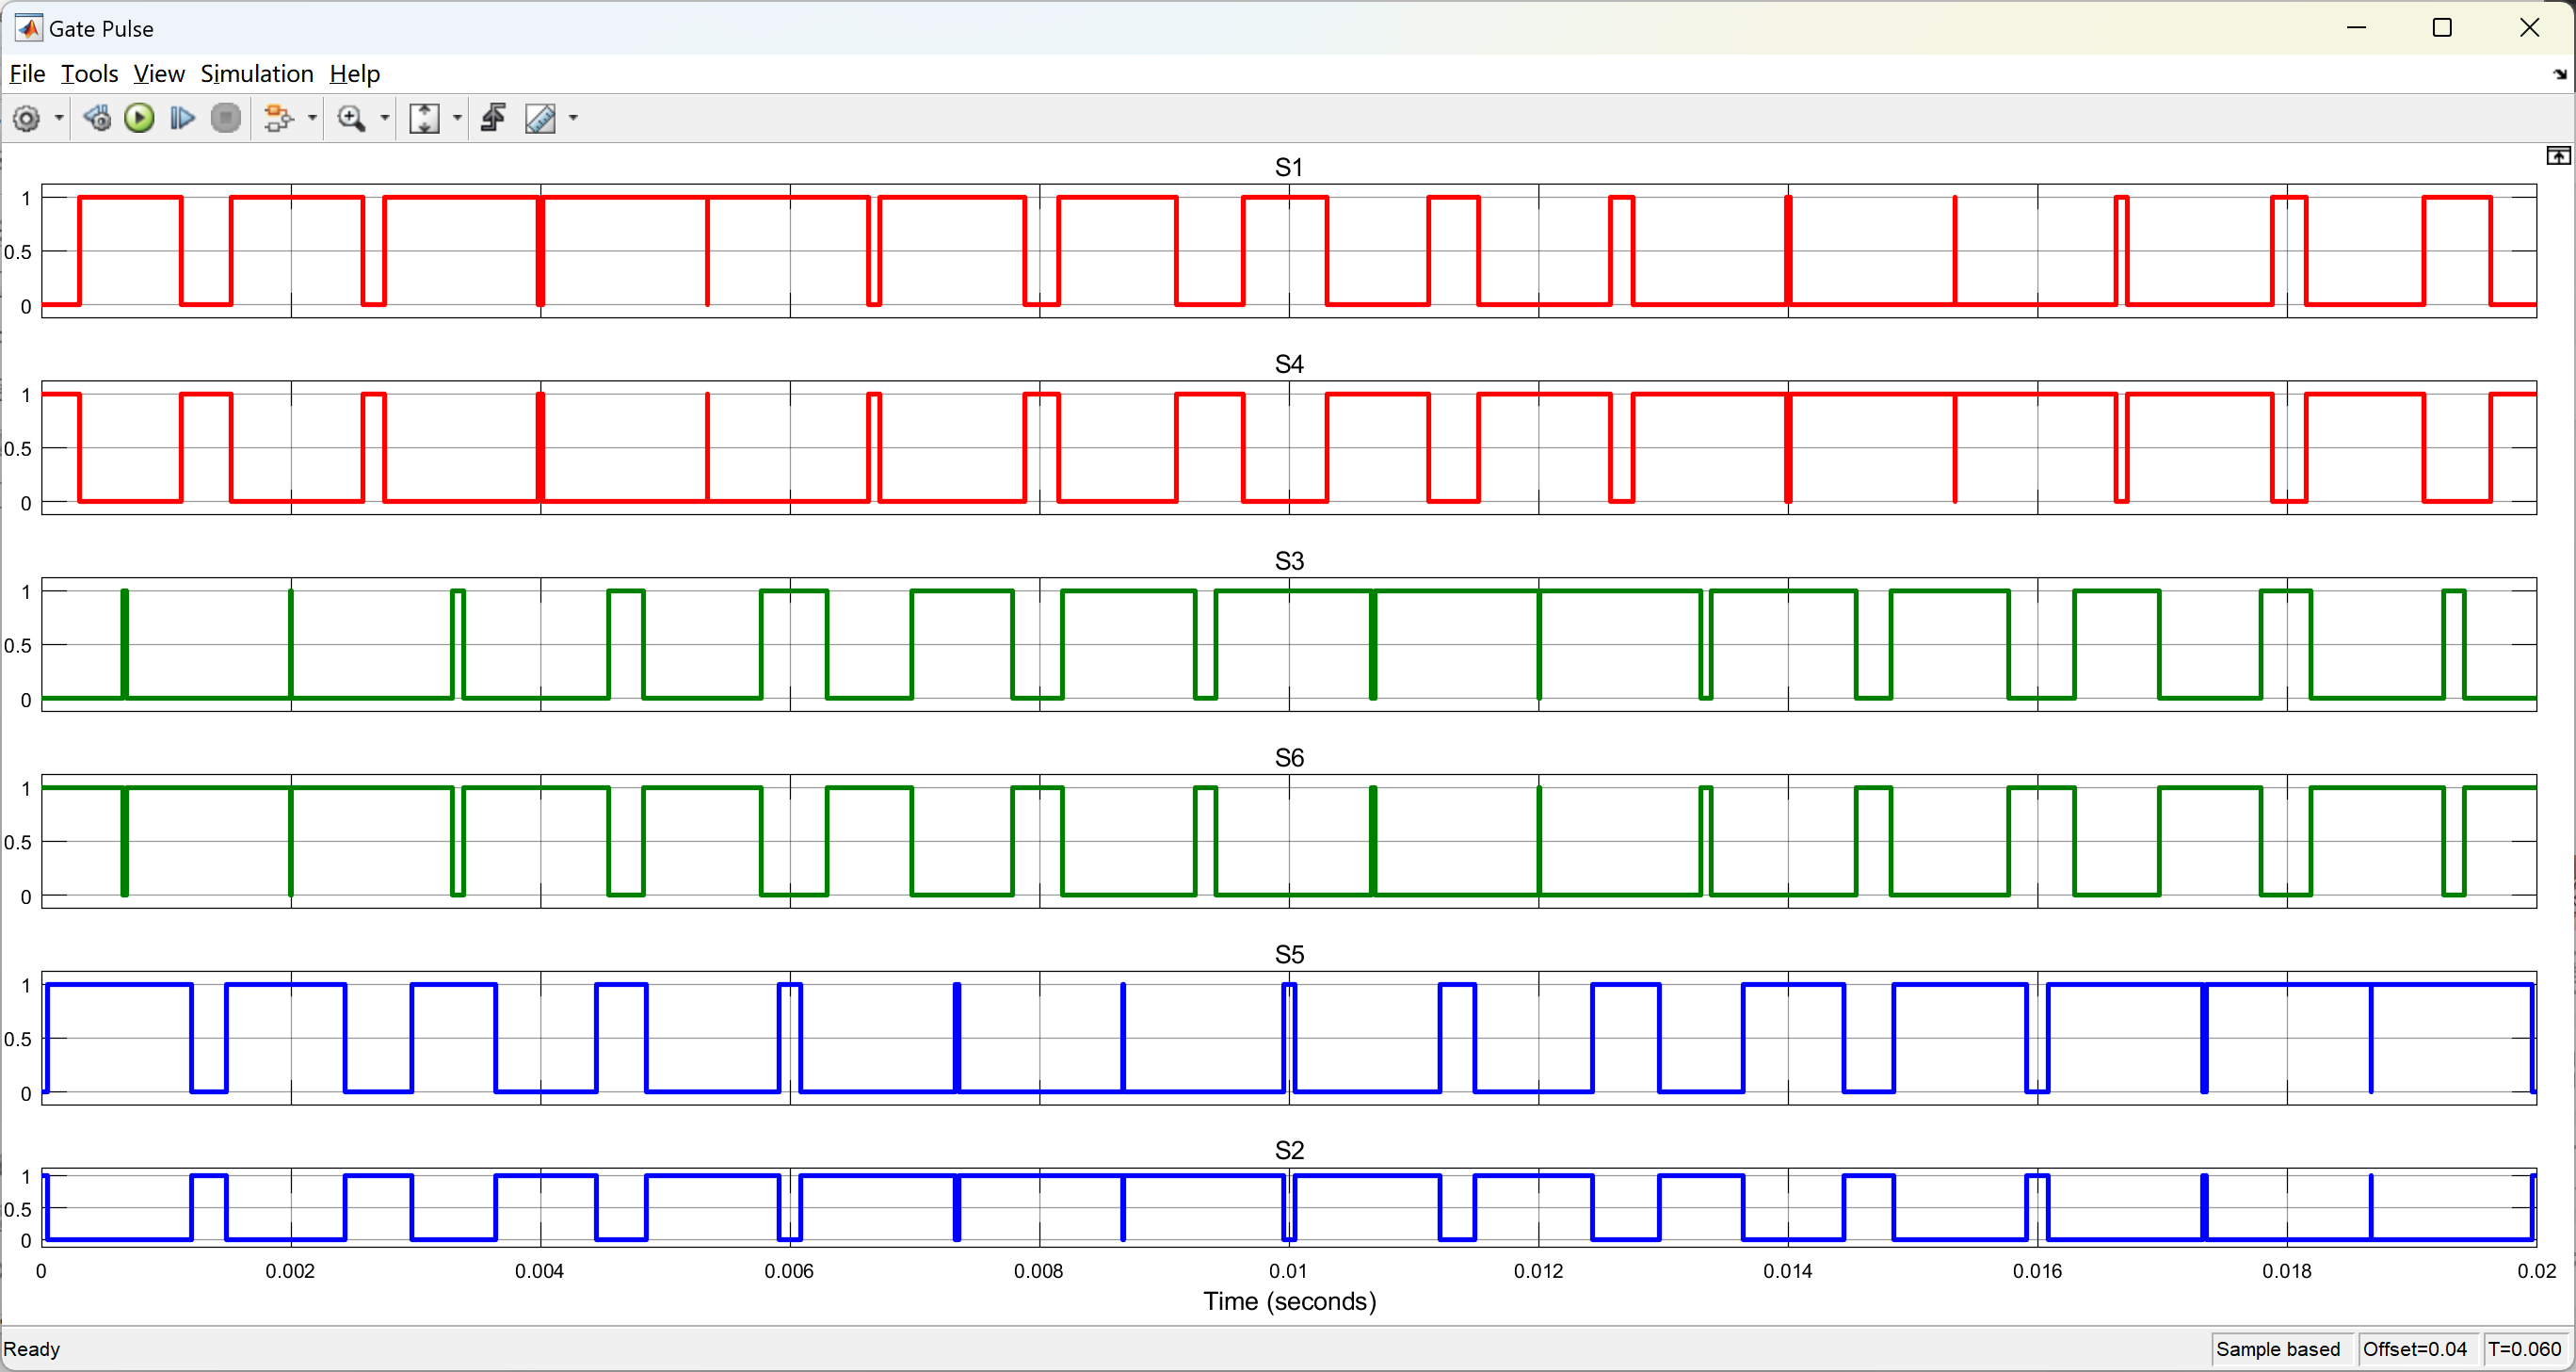Click the Scale Y-Axis Limits icon

click(x=424, y=119)
